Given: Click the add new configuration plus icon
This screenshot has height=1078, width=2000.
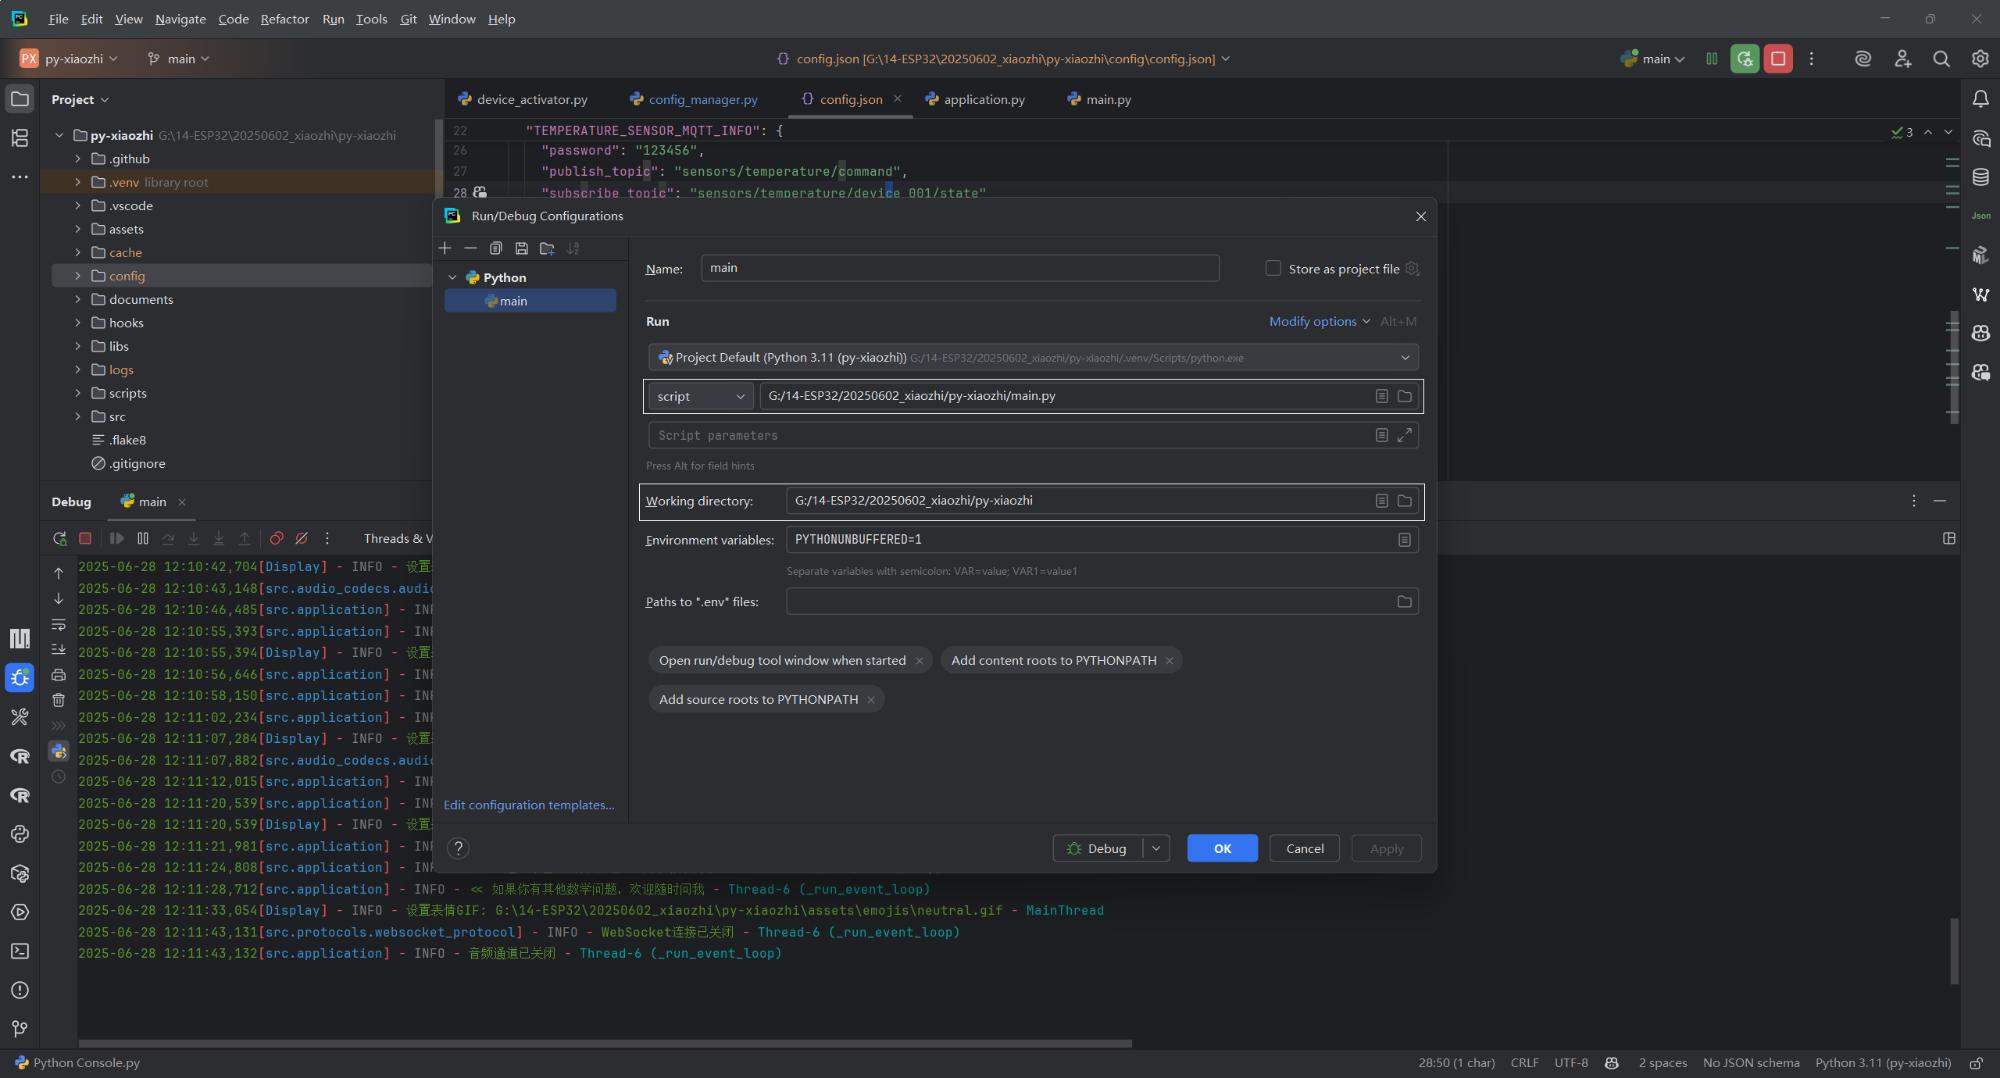Looking at the screenshot, I should (x=445, y=248).
